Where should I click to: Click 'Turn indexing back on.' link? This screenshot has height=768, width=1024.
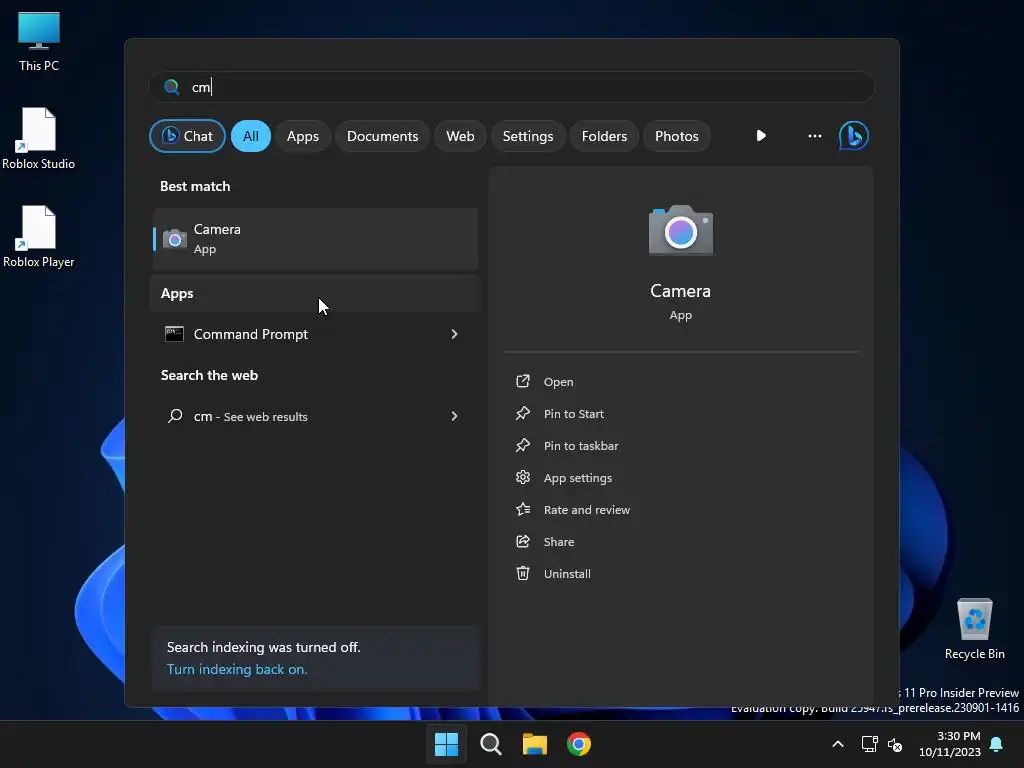(x=236, y=669)
